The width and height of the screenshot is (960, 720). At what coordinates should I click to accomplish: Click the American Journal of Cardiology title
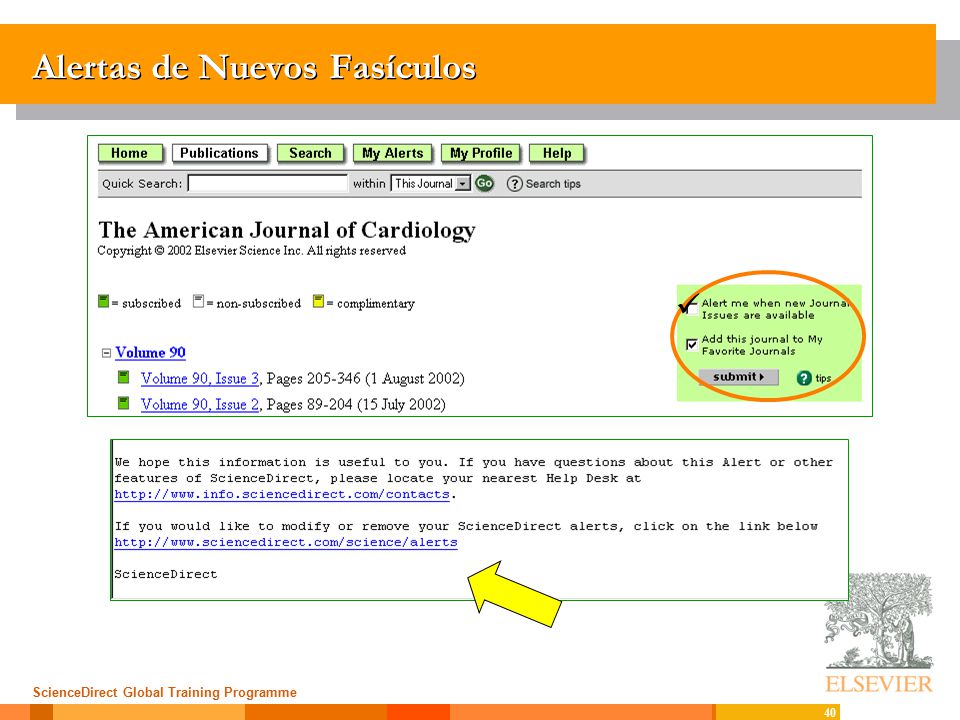287,231
